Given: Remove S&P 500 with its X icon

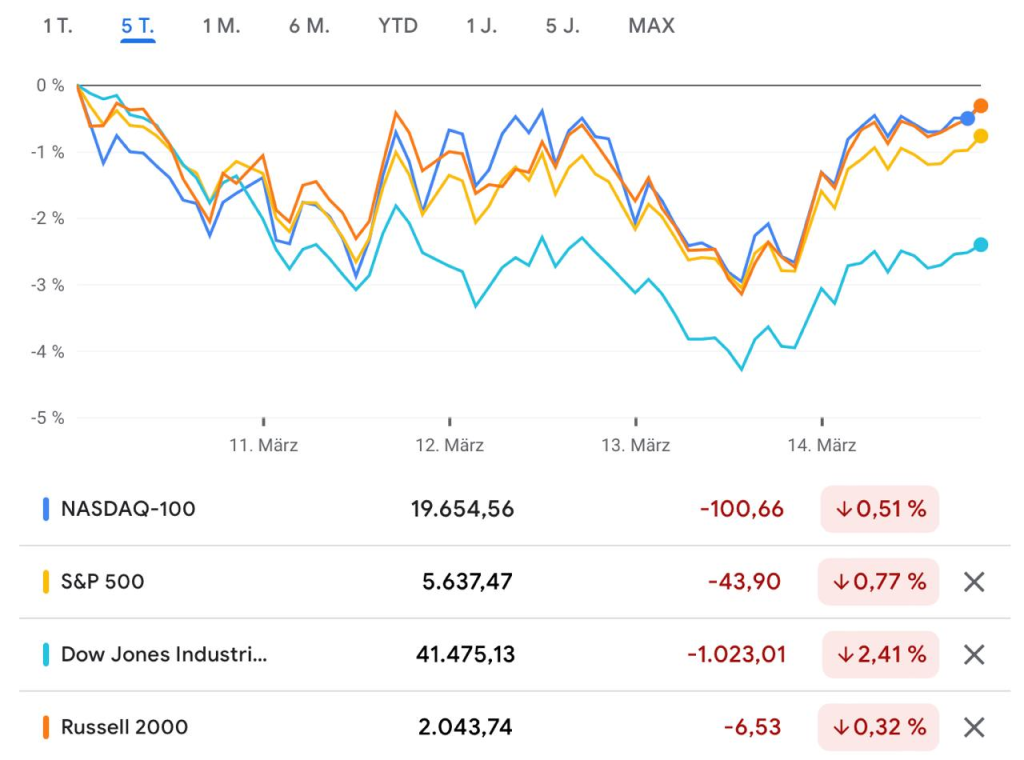Looking at the screenshot, I should 974,582.
